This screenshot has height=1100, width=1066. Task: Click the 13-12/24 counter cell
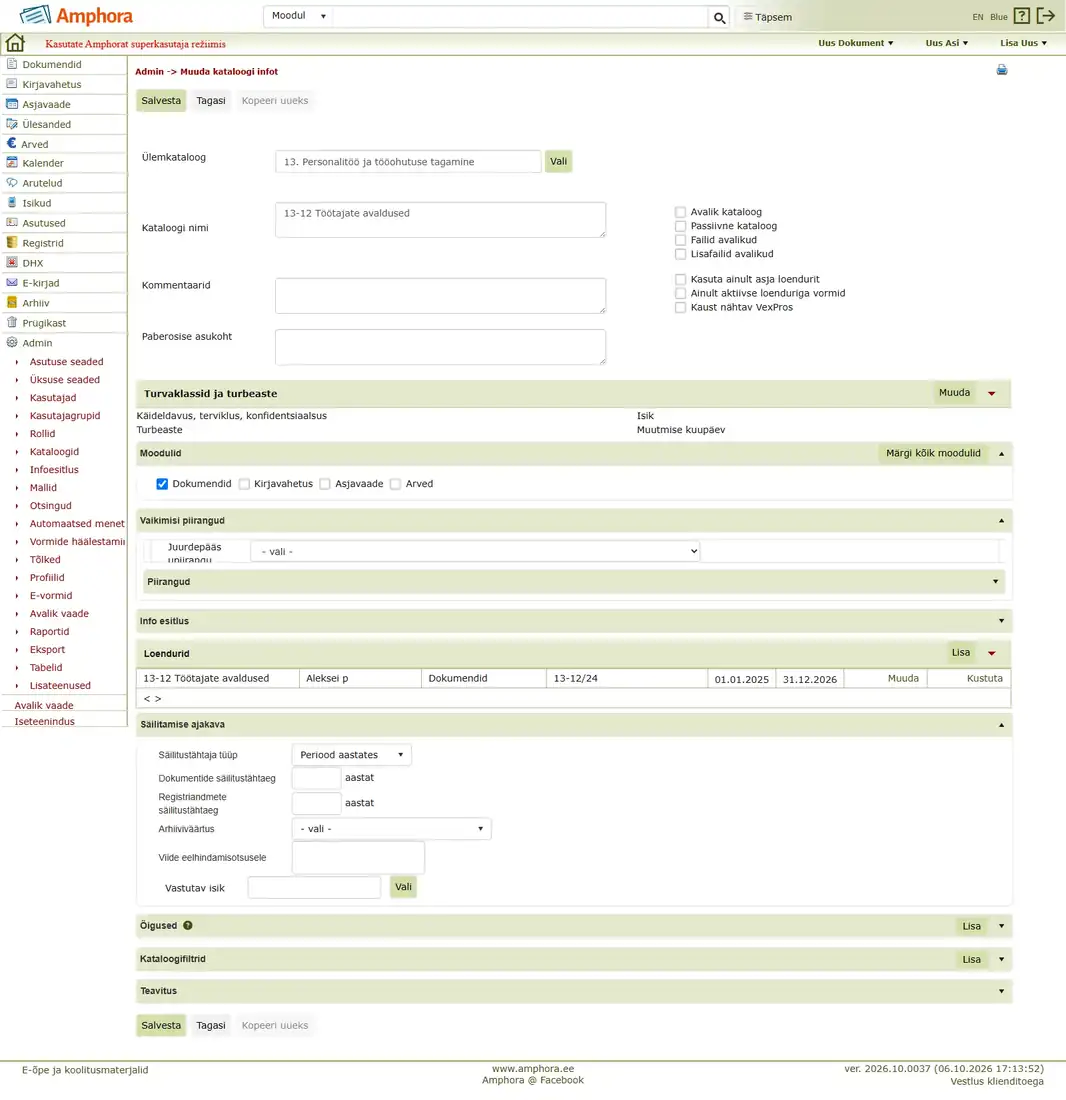626,678
